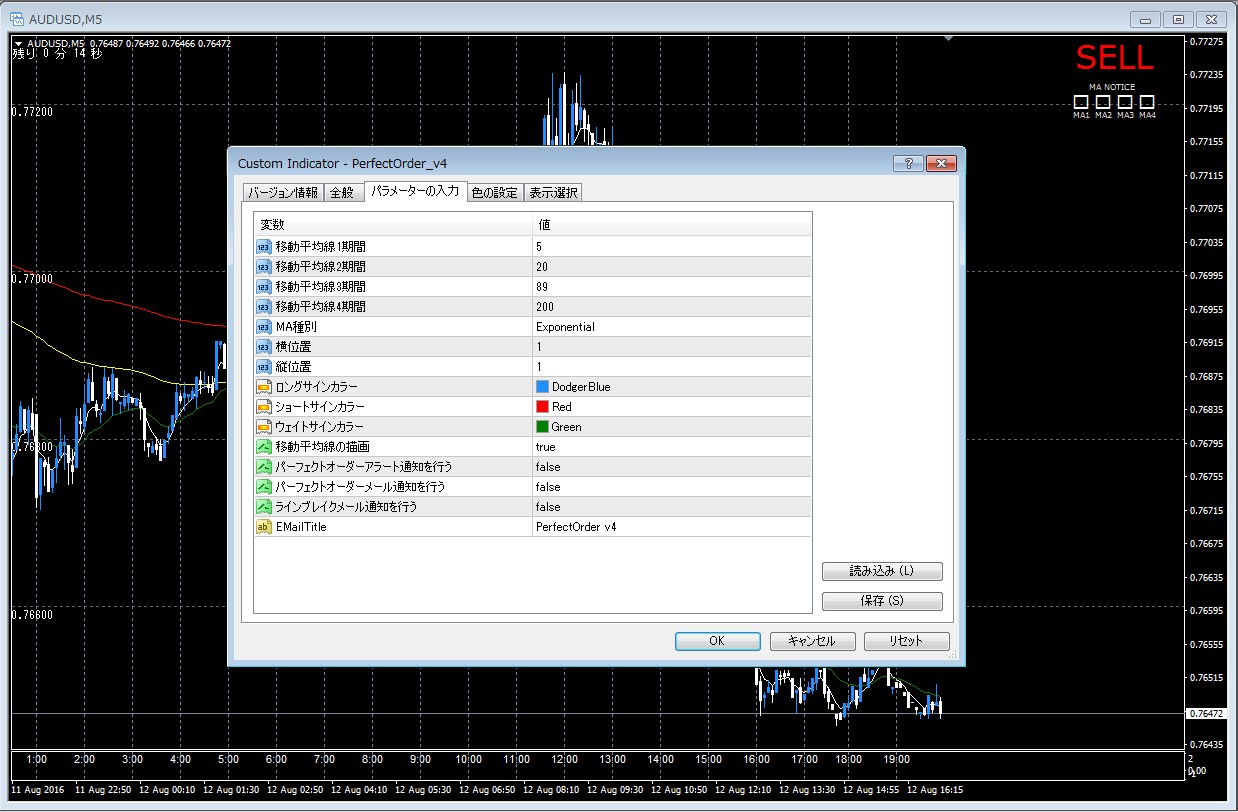This screenshot has height=812, width=1238.
Task: Click the MA NOTICE label on chart
Action: [x=1112, y=87]
